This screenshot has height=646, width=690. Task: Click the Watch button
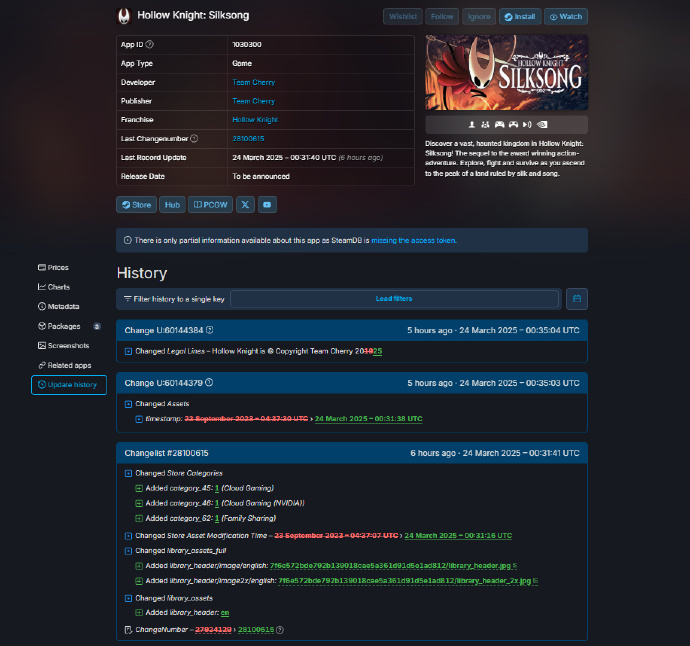[566, 17]
